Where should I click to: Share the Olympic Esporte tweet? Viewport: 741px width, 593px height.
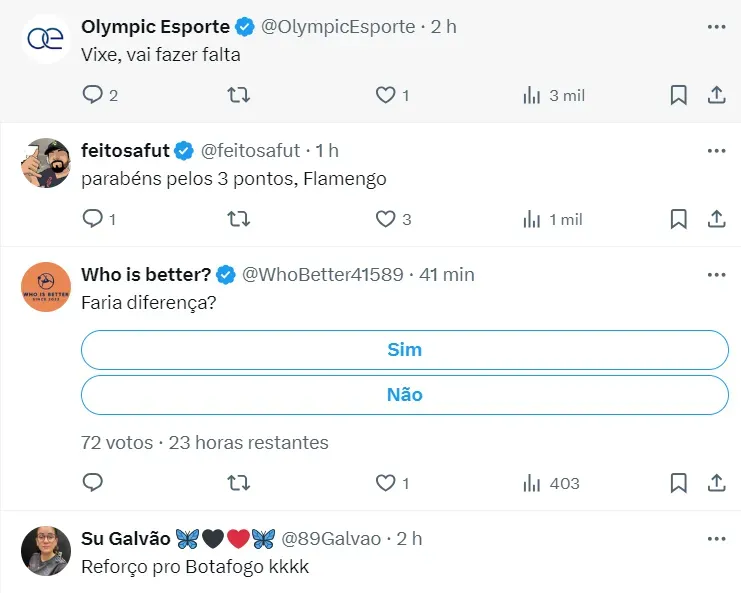coord(716,95)
